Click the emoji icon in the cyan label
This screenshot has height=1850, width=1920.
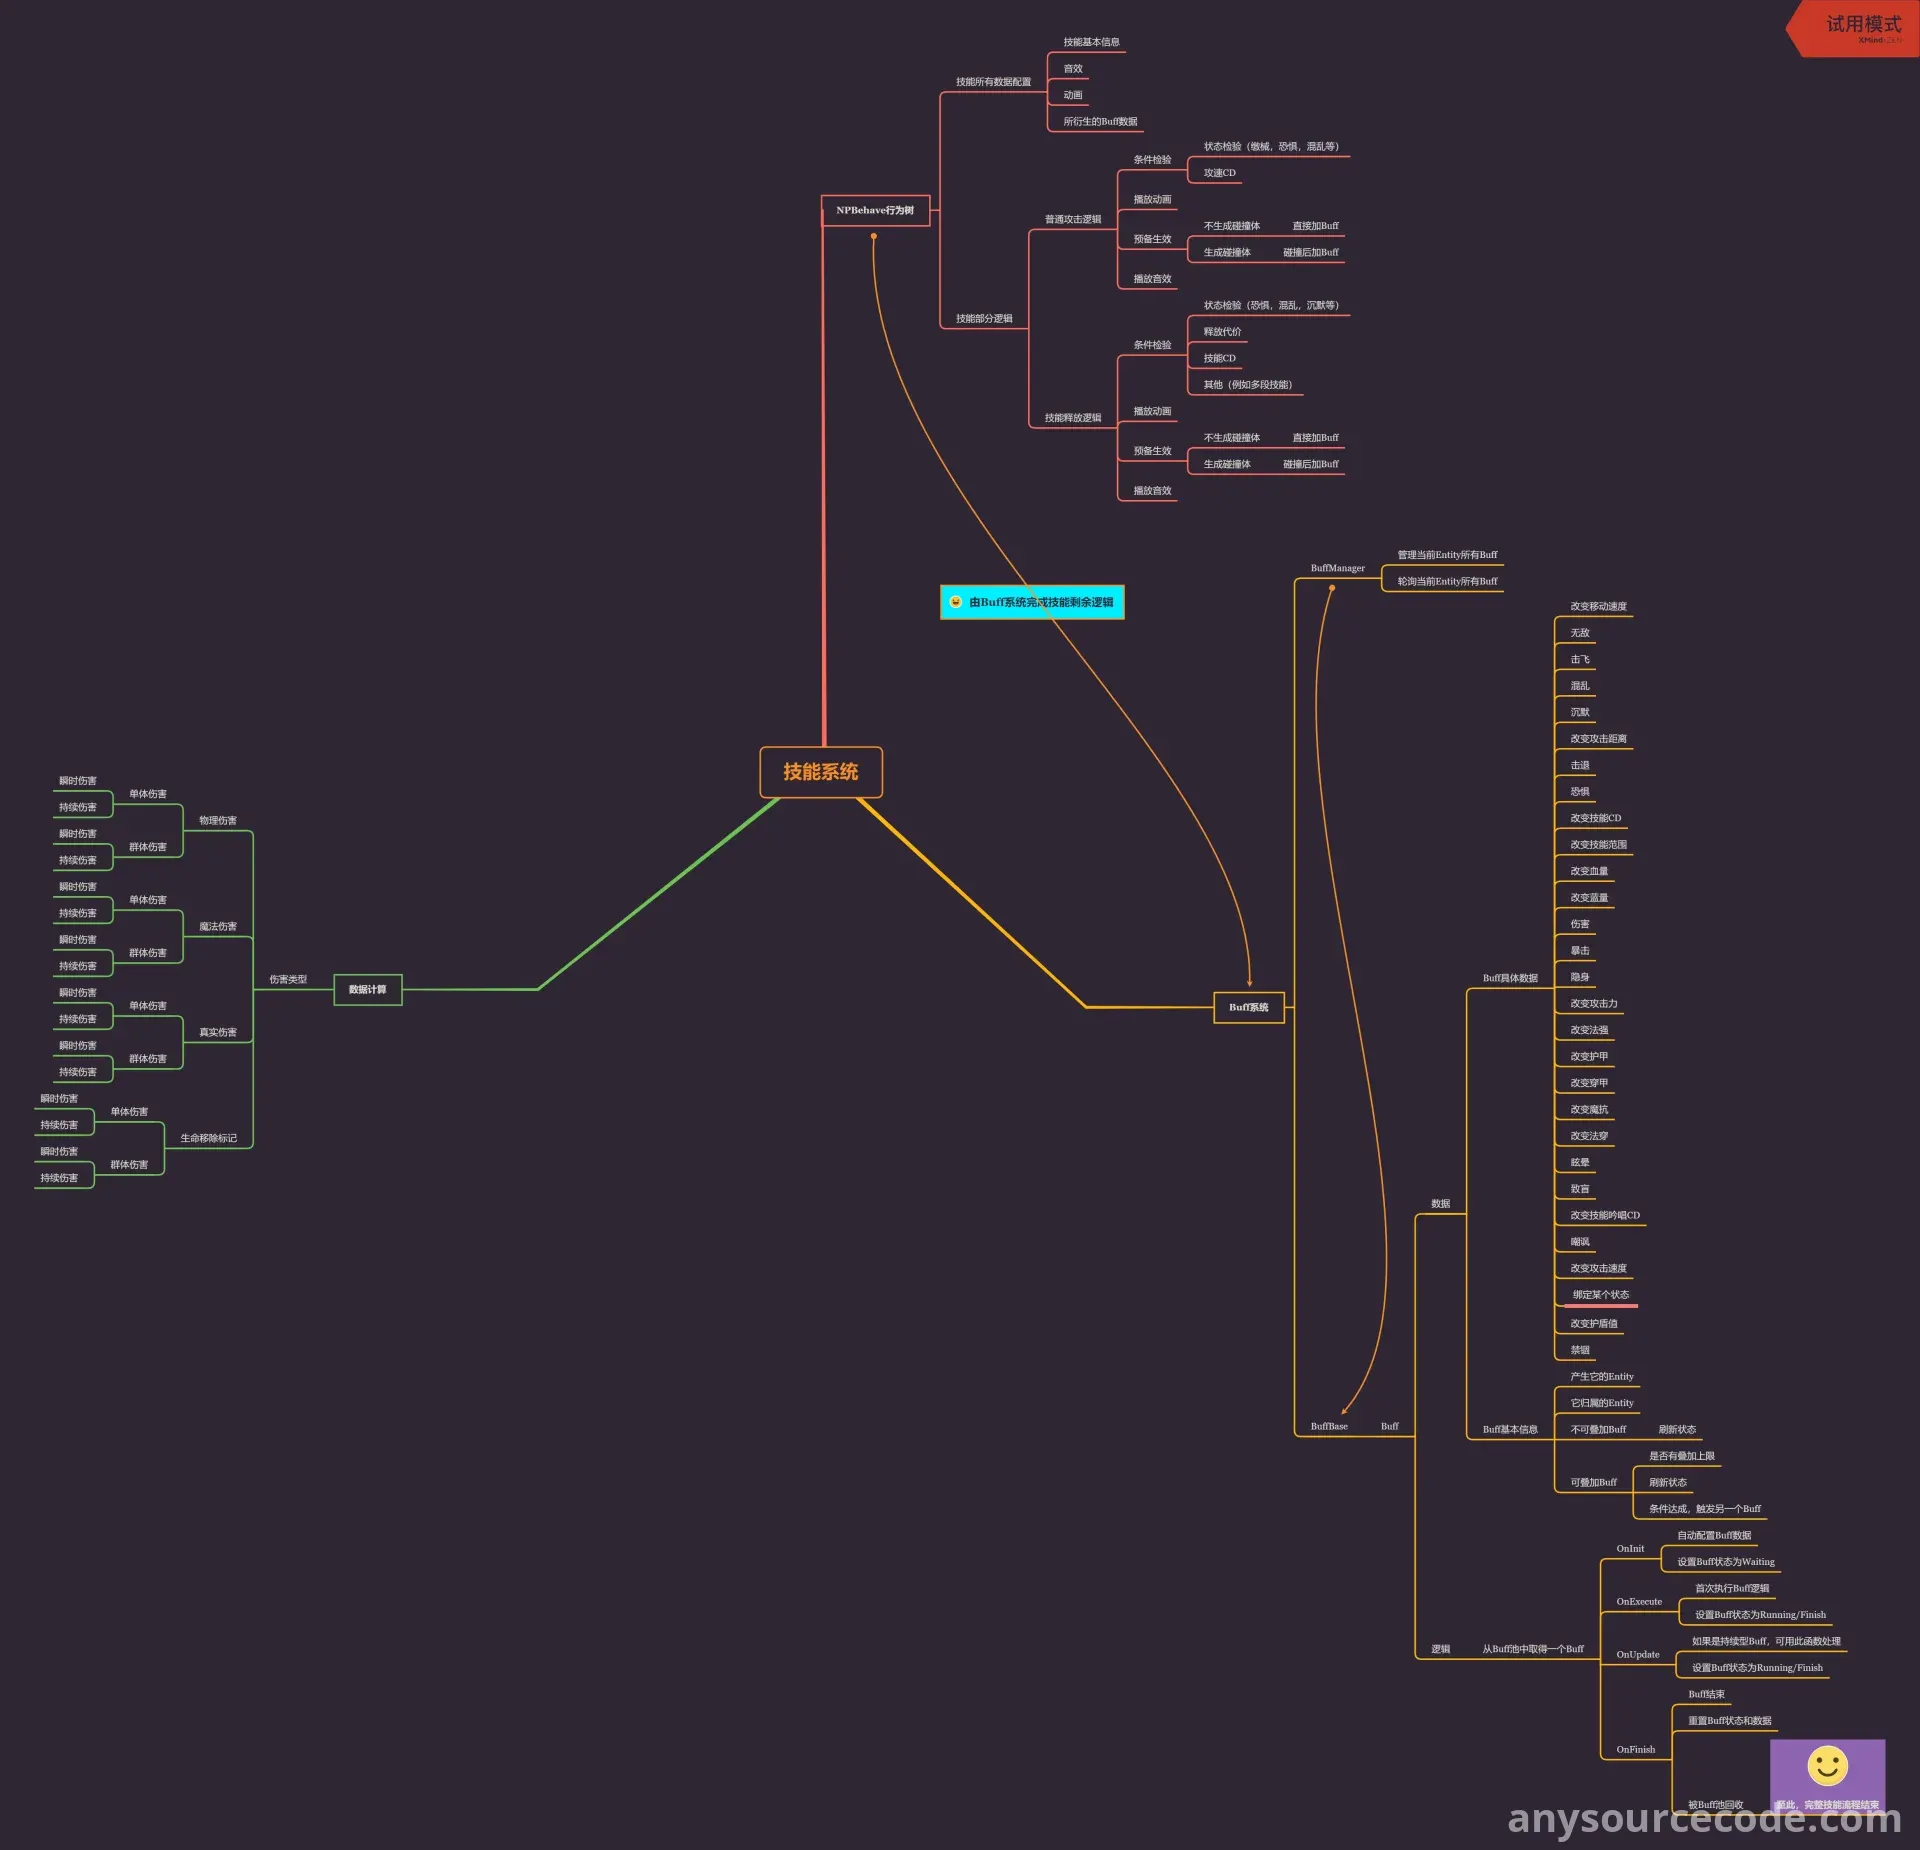955,602
